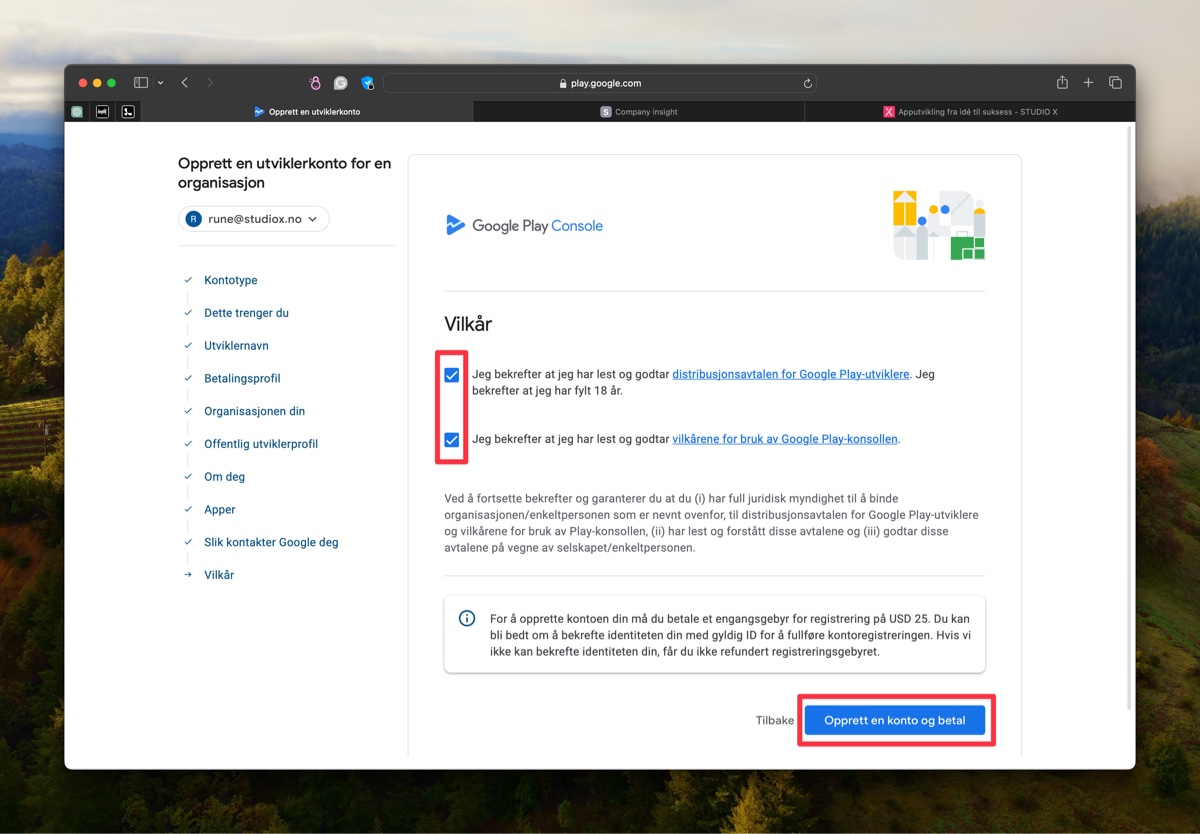
Task: Click the Vilkår heading text
Action: (x=468, y=324)
